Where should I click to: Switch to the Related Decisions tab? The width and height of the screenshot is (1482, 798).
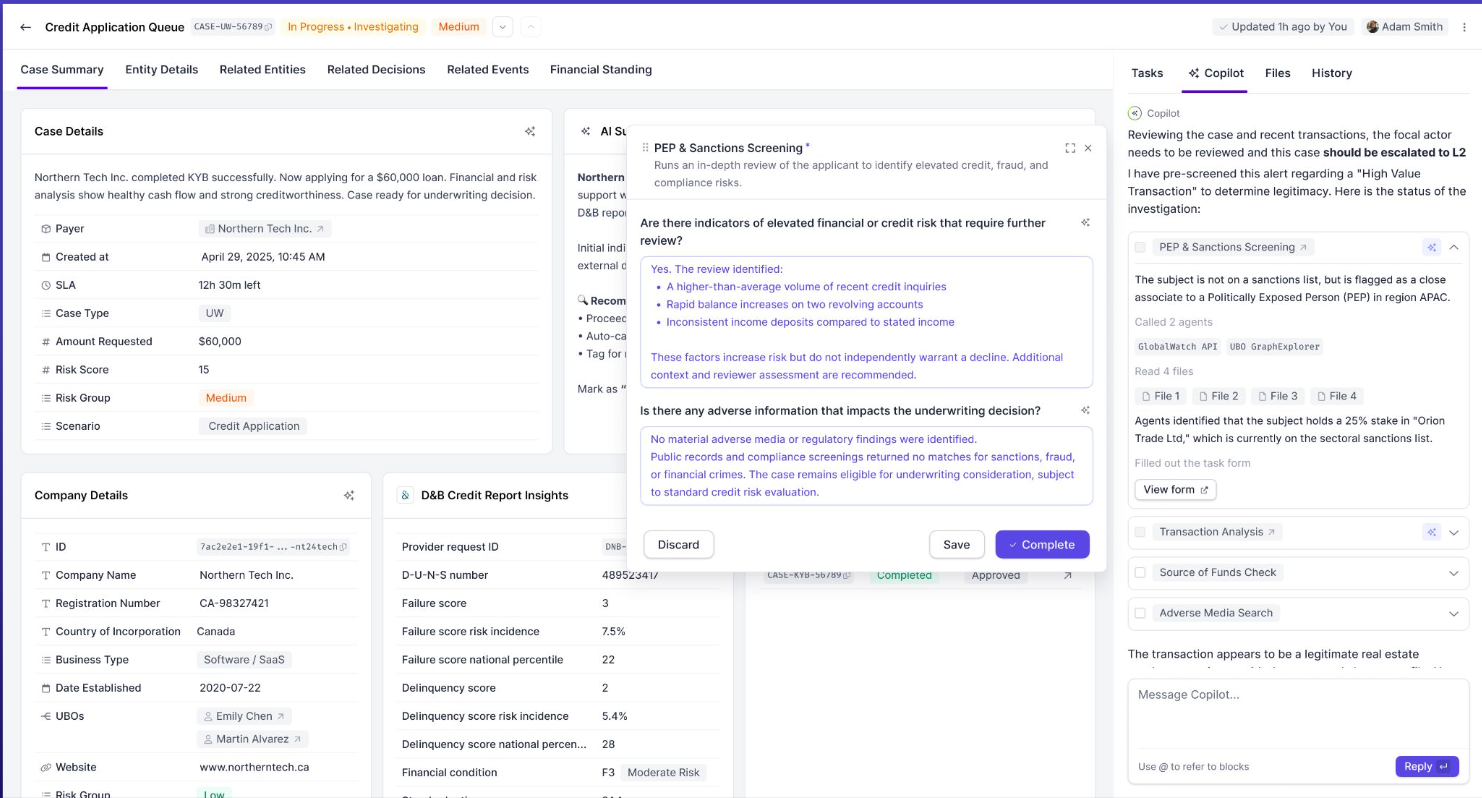[376, 70]
